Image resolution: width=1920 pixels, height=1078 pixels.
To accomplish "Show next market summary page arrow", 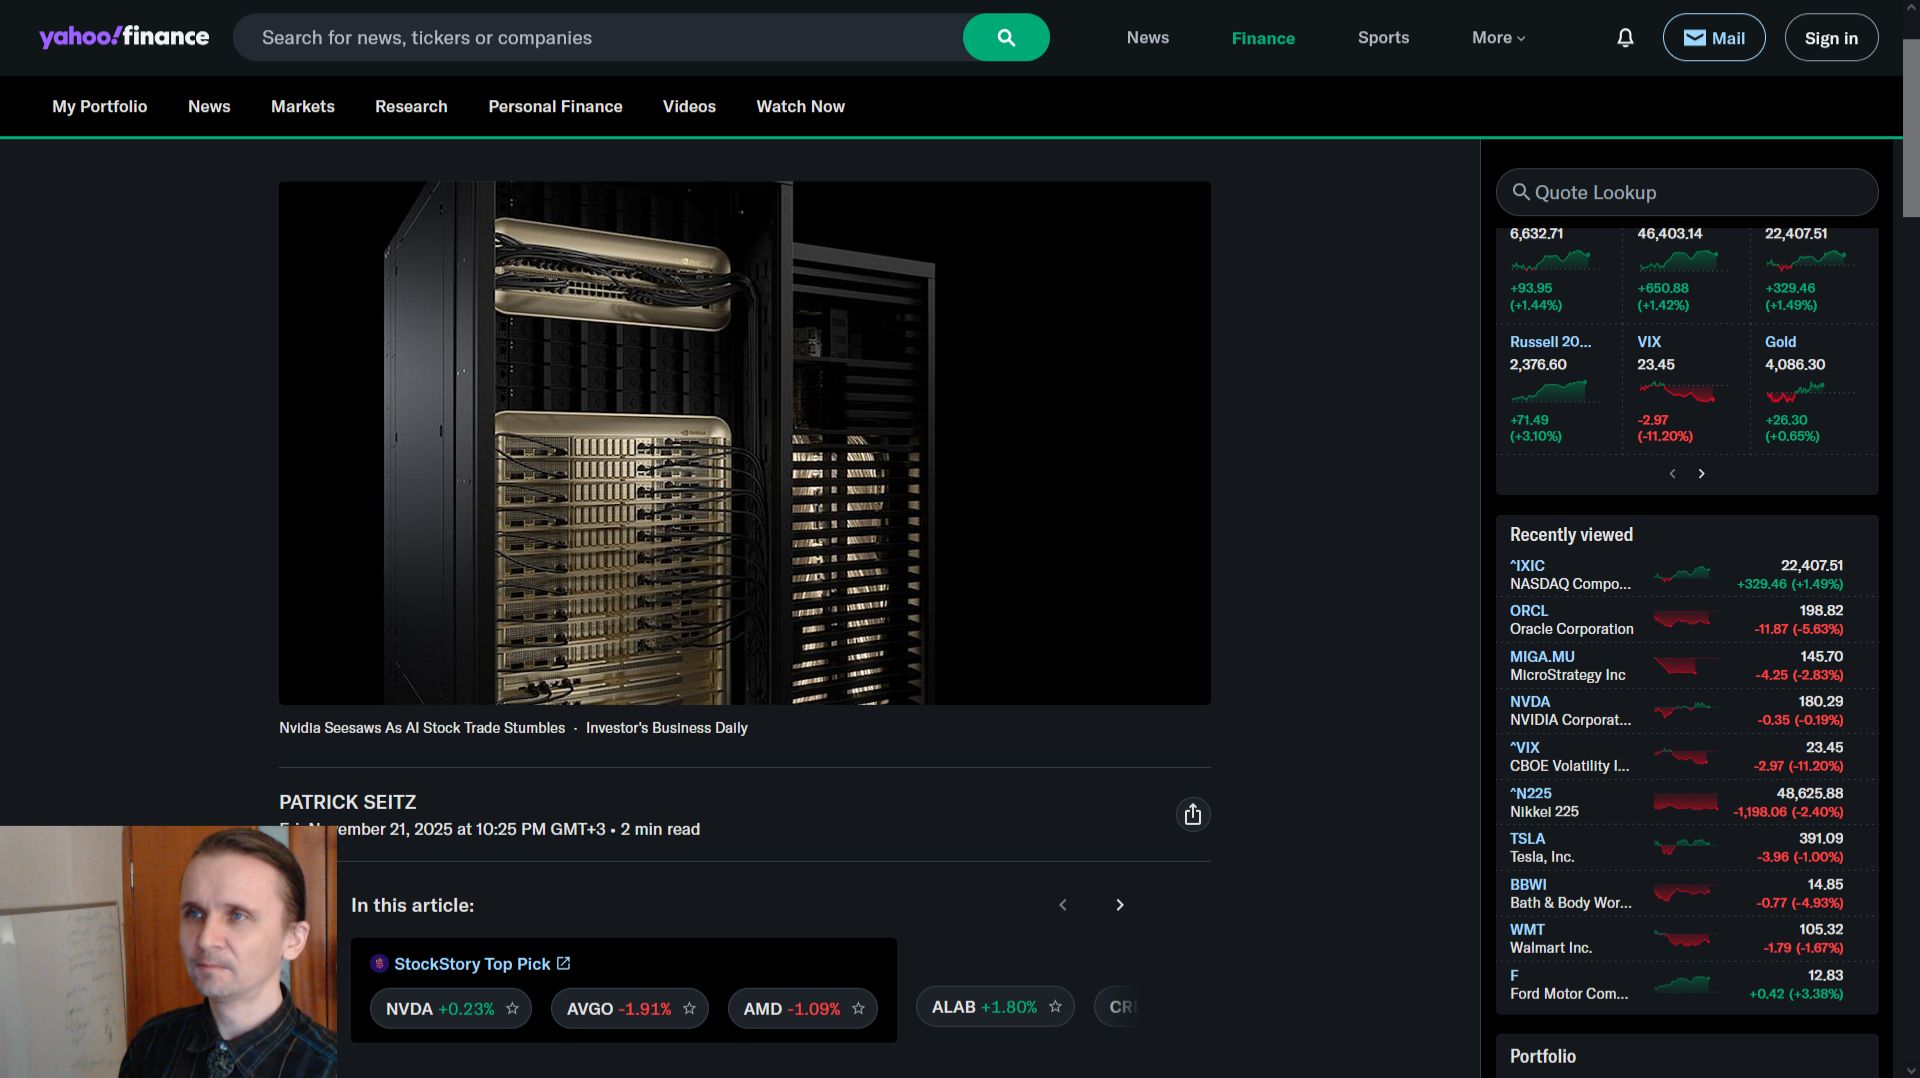I will (x=1701, y=474).
